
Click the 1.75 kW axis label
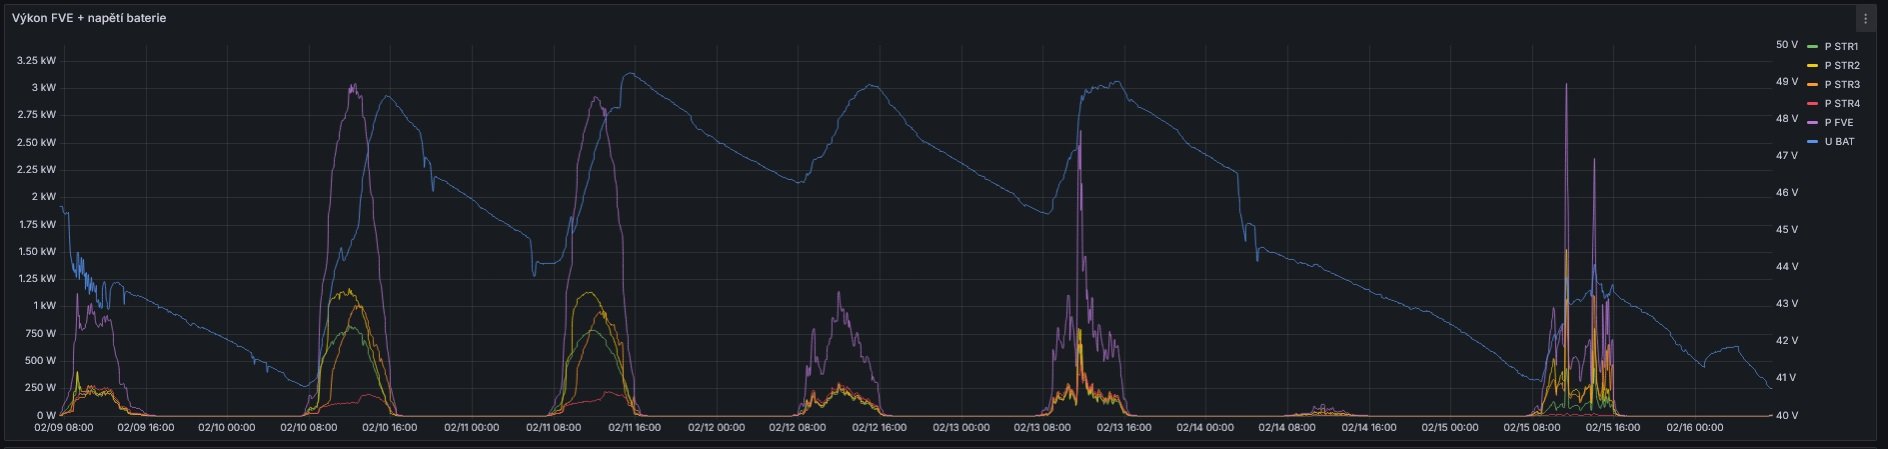tap(37, 224)
